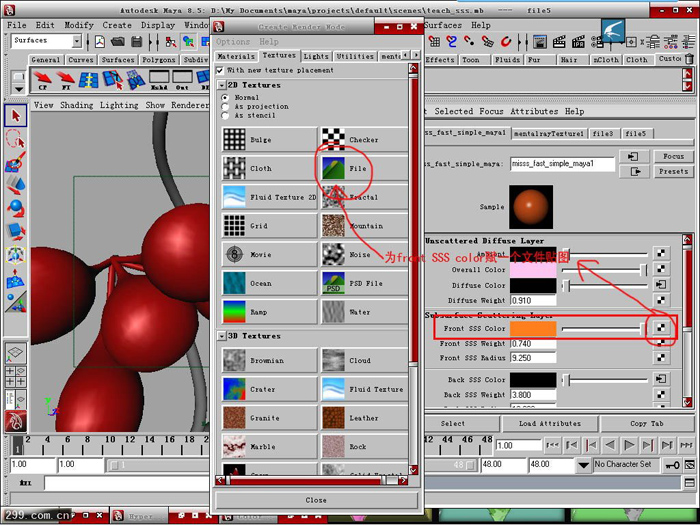Open the Shading viewport menu
Screen dimensions: 700x525
click(77, 105)
